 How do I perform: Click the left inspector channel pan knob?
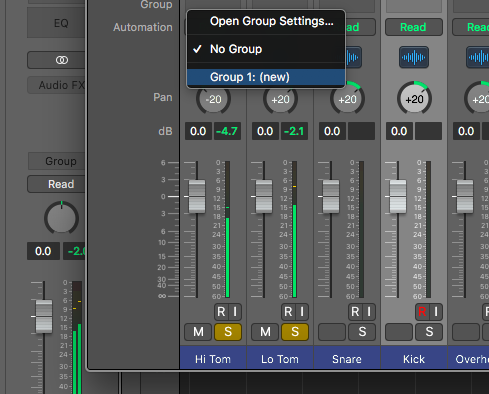coord(61,218)
